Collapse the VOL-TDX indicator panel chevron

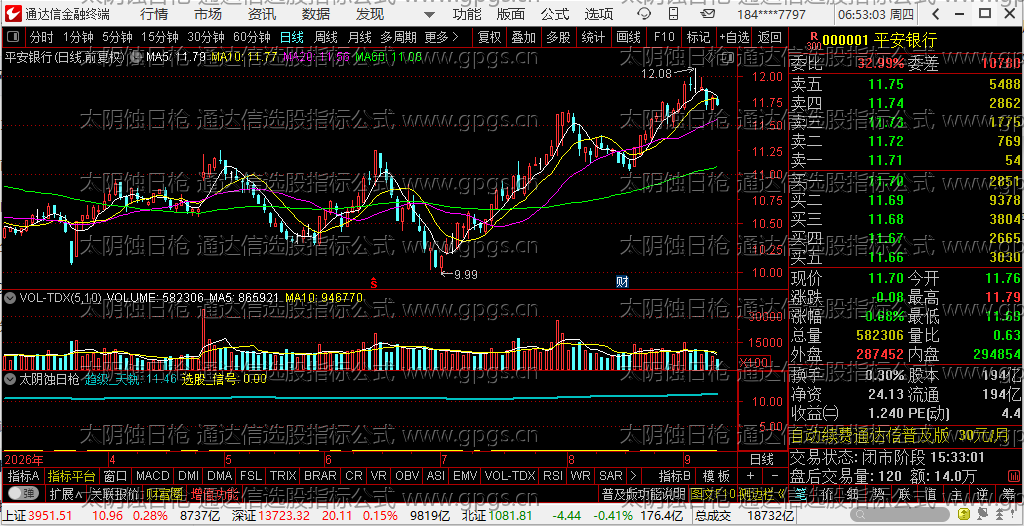9,297
